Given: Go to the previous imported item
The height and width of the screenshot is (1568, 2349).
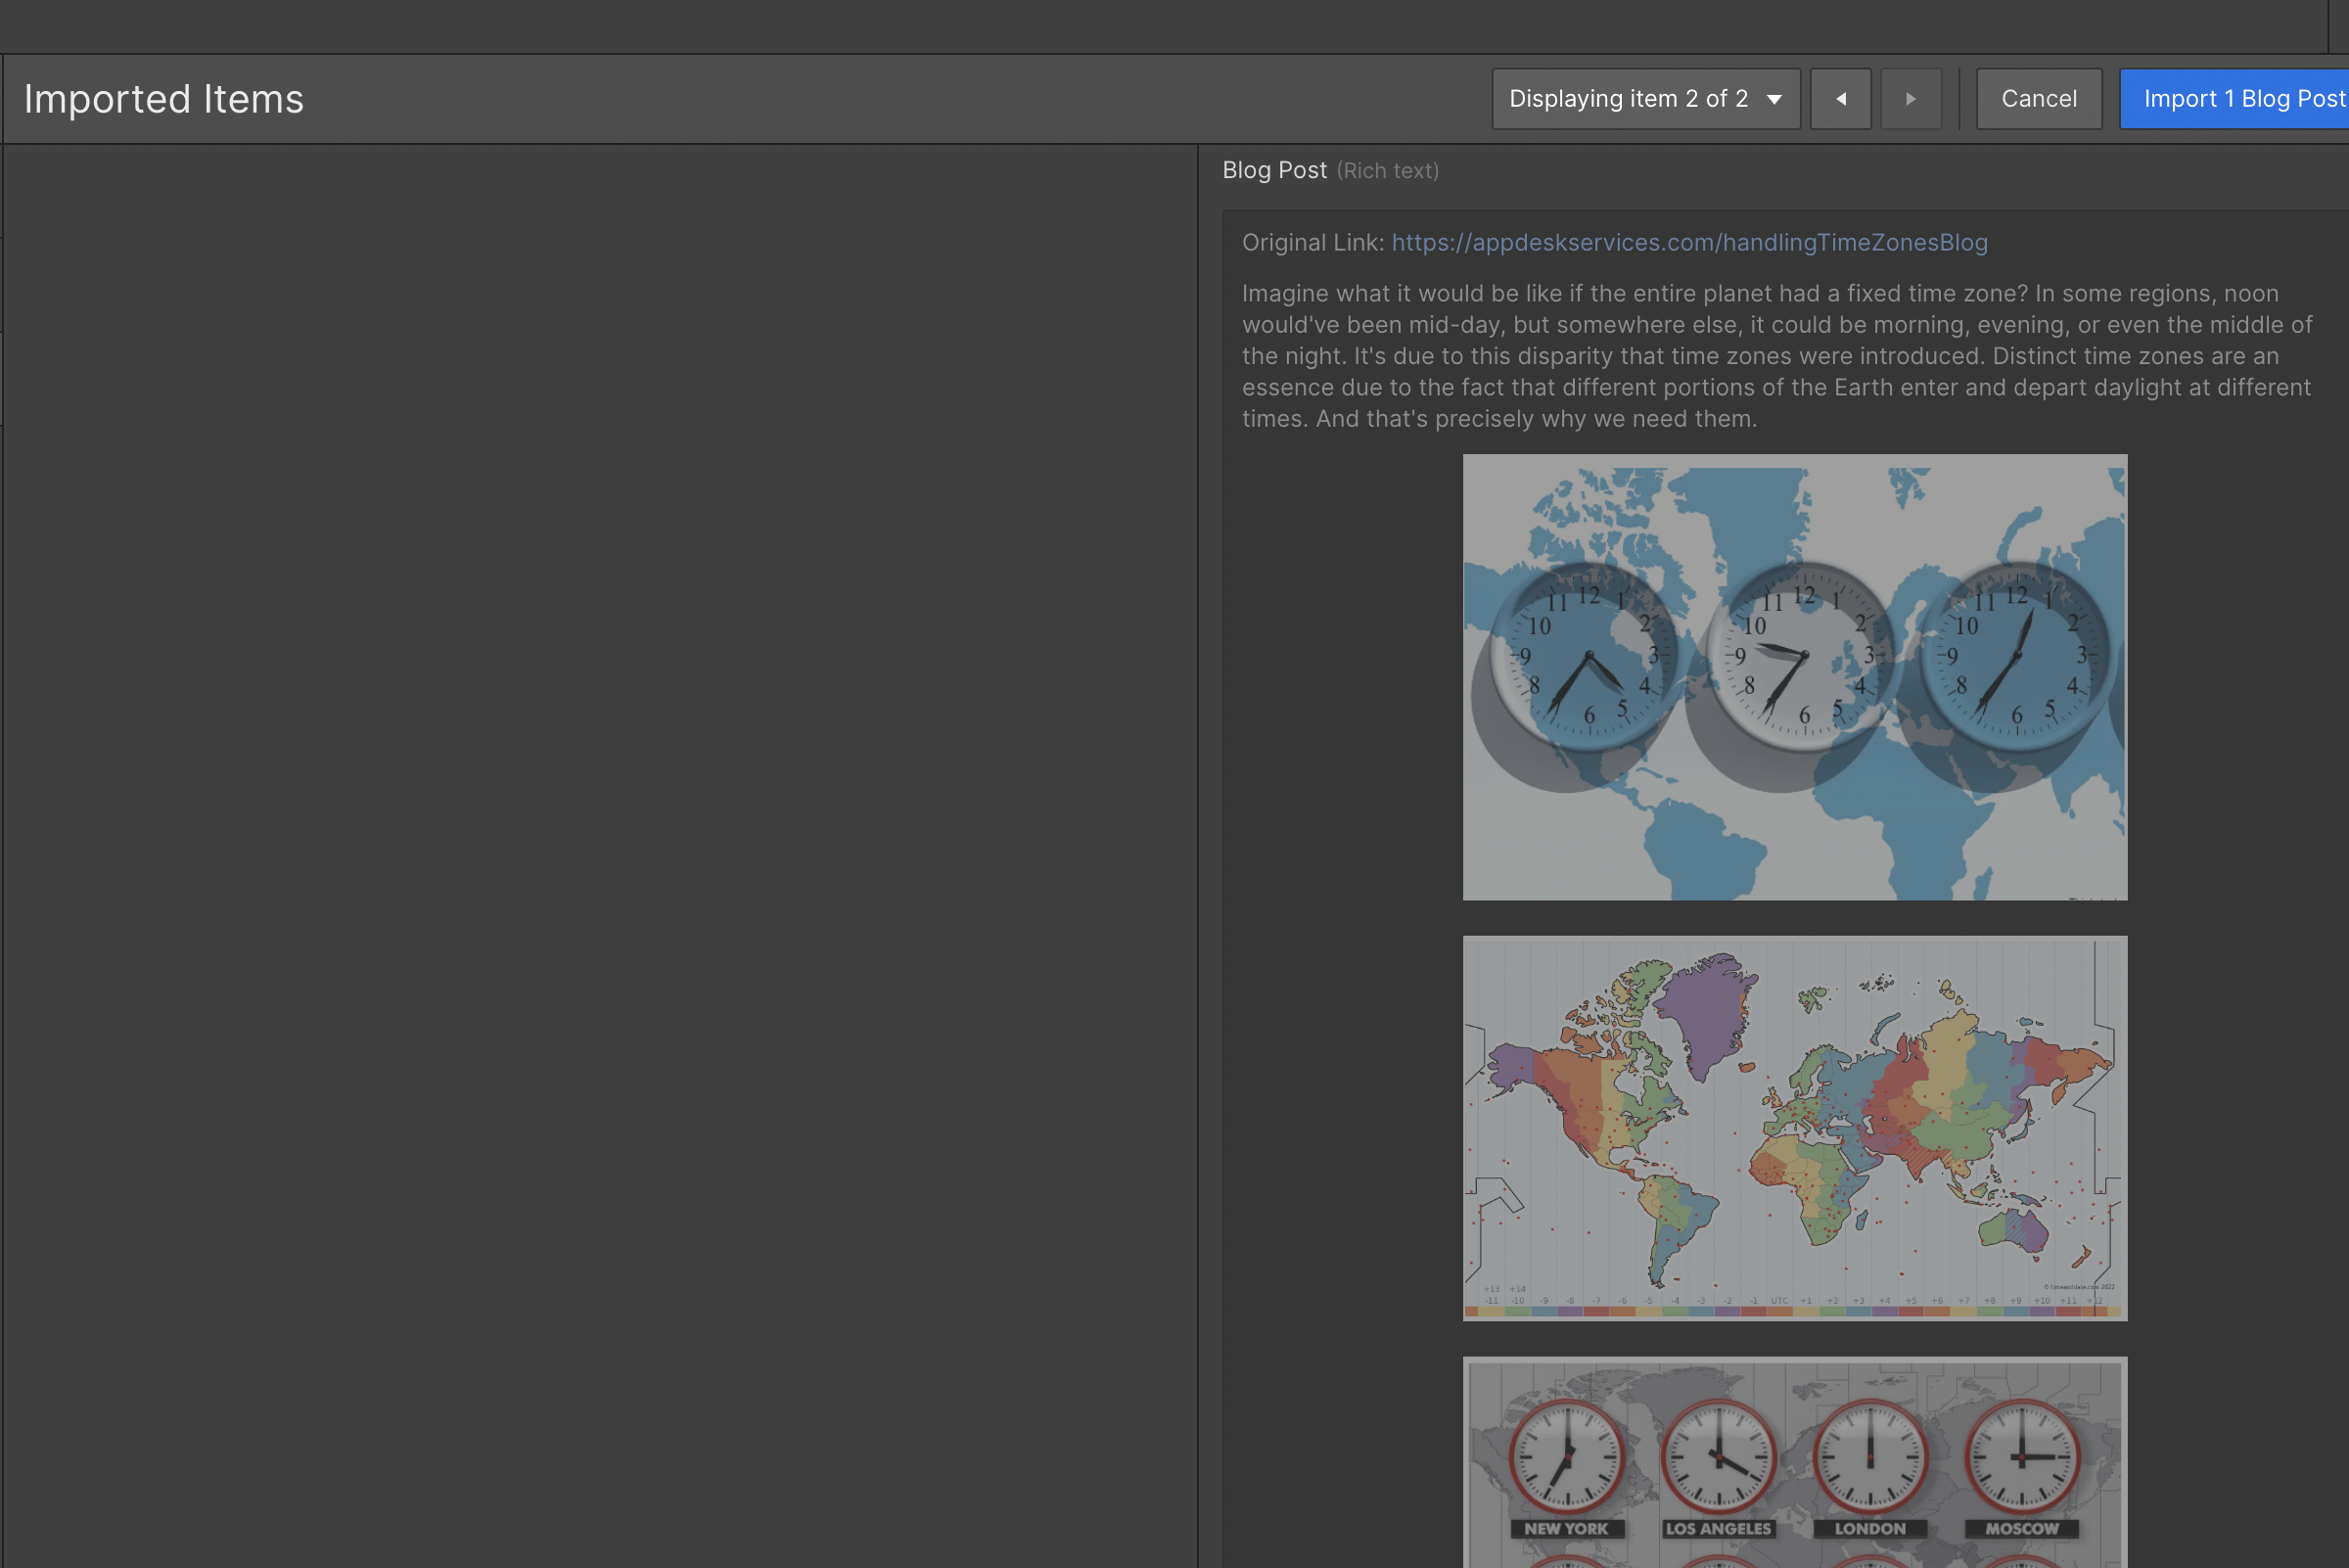Looking at the screenshot, I should (x=1840, y=99).
